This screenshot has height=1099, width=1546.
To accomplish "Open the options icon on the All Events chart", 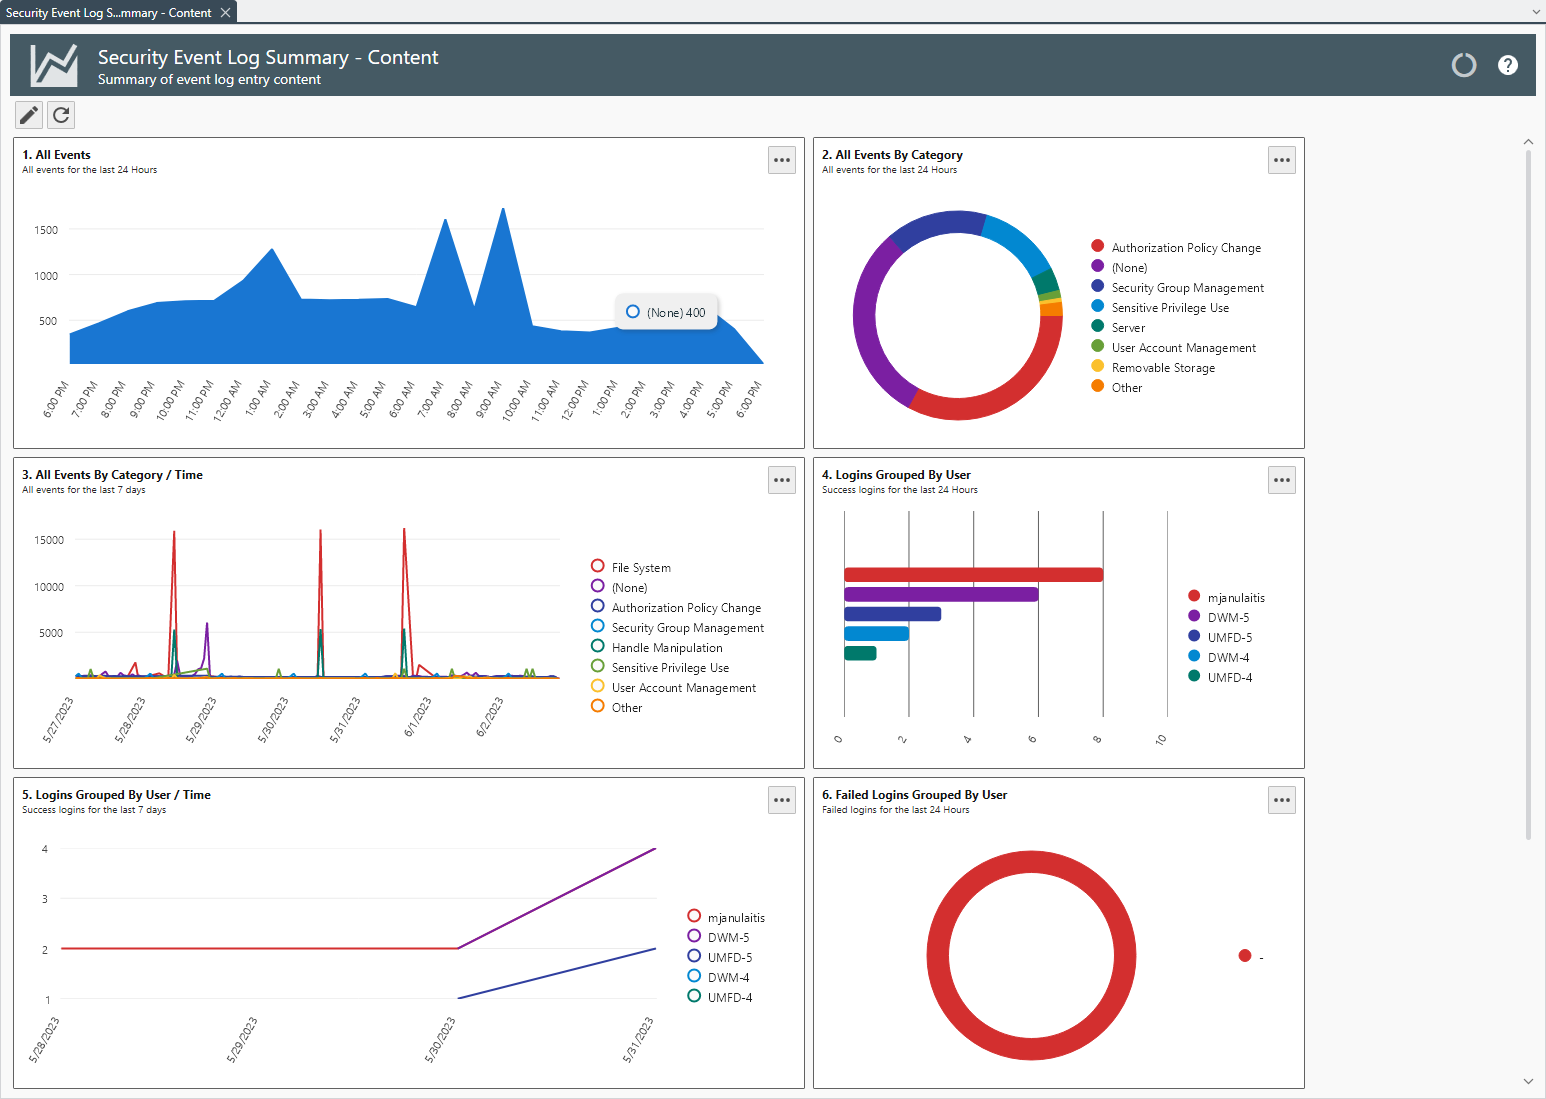I will pos(782,160).
